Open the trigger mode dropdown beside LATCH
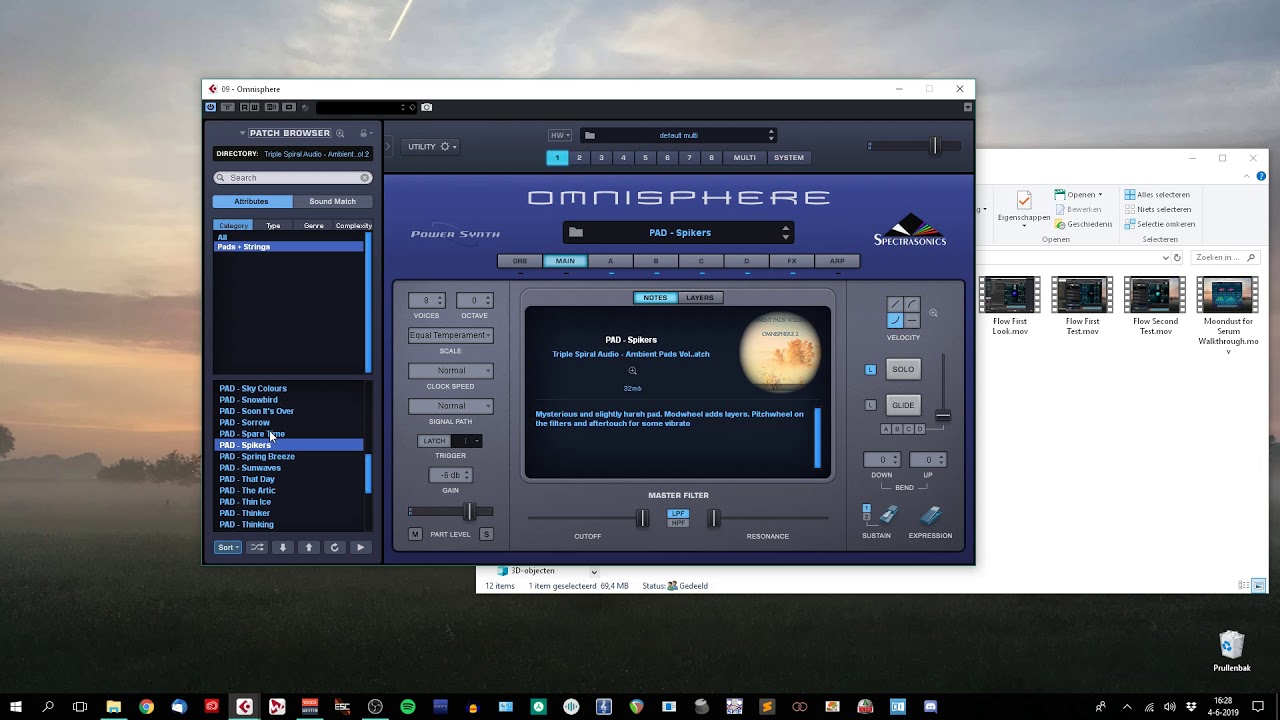The width and height of the screenshot is (1280, 720). (x=467, y=441)
